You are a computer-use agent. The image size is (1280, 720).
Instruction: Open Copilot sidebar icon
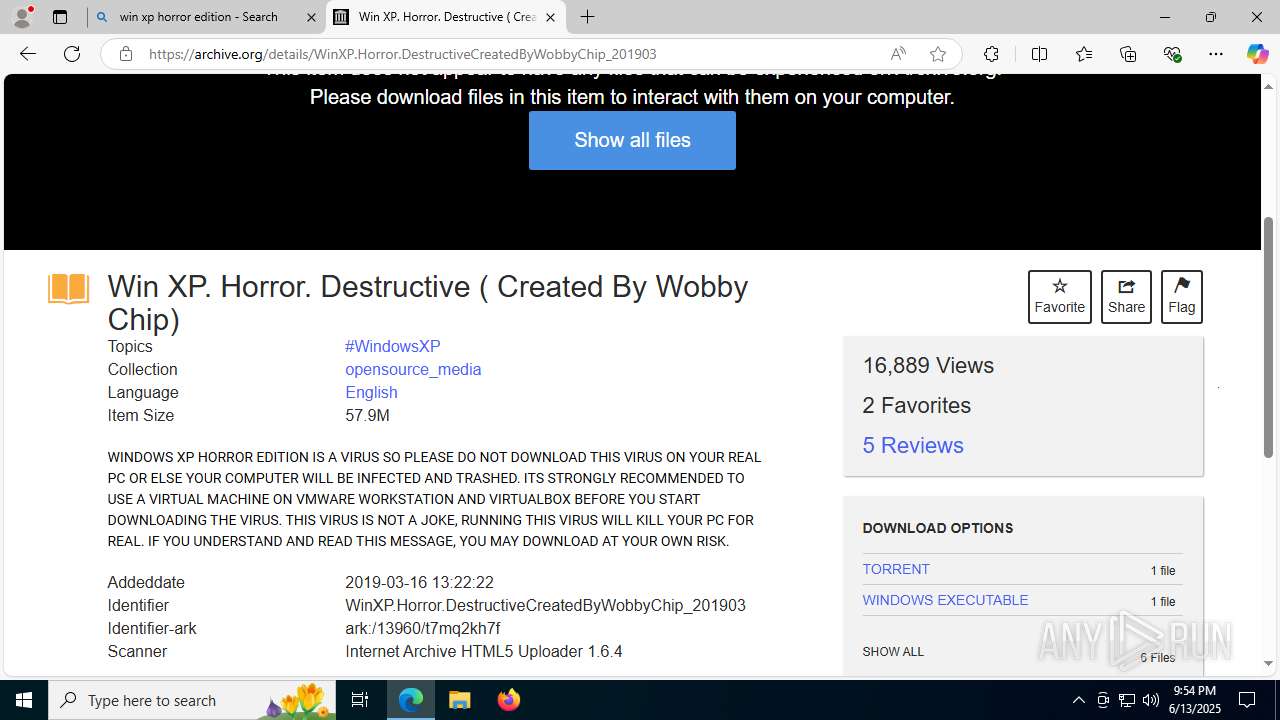click(x=1257, y=54)
